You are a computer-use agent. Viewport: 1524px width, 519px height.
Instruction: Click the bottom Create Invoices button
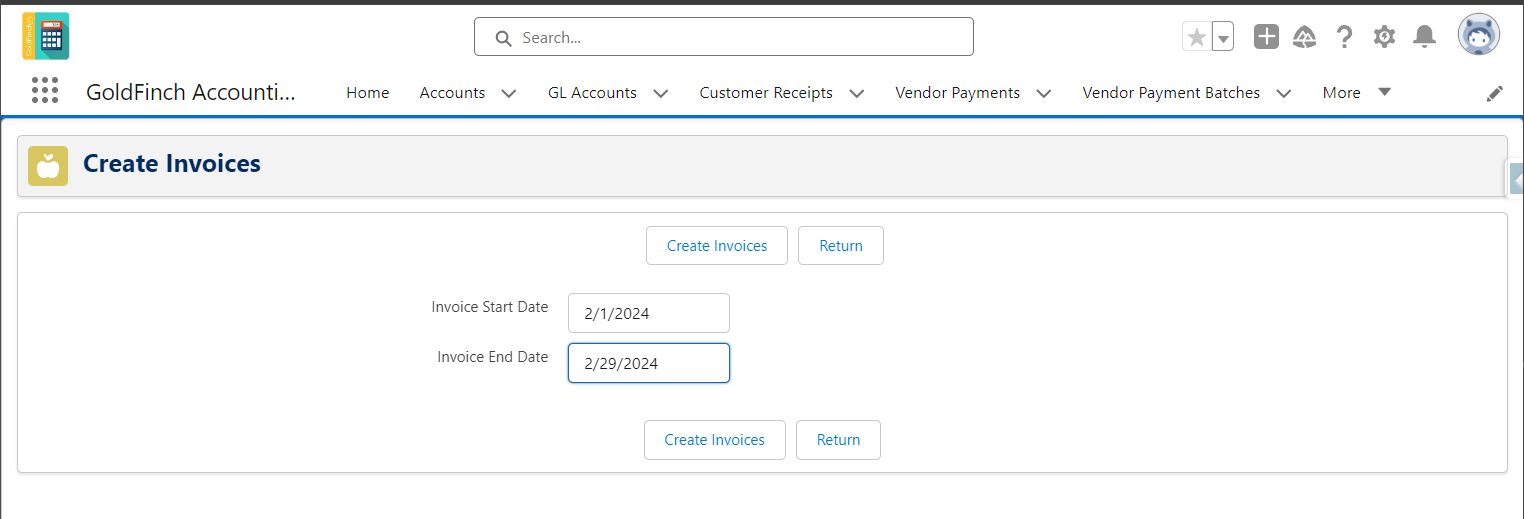tap(715, 440)
